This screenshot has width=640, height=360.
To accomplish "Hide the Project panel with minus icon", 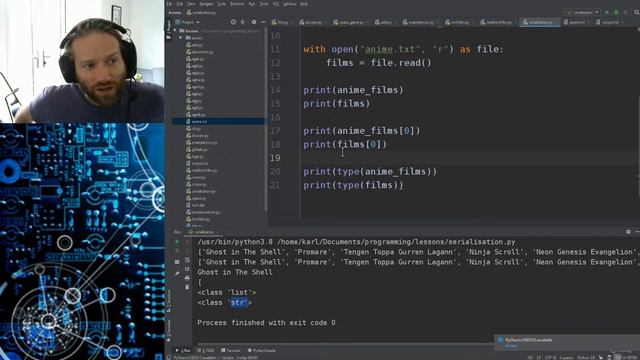I will pyautogui.click(x=263, y=22).
